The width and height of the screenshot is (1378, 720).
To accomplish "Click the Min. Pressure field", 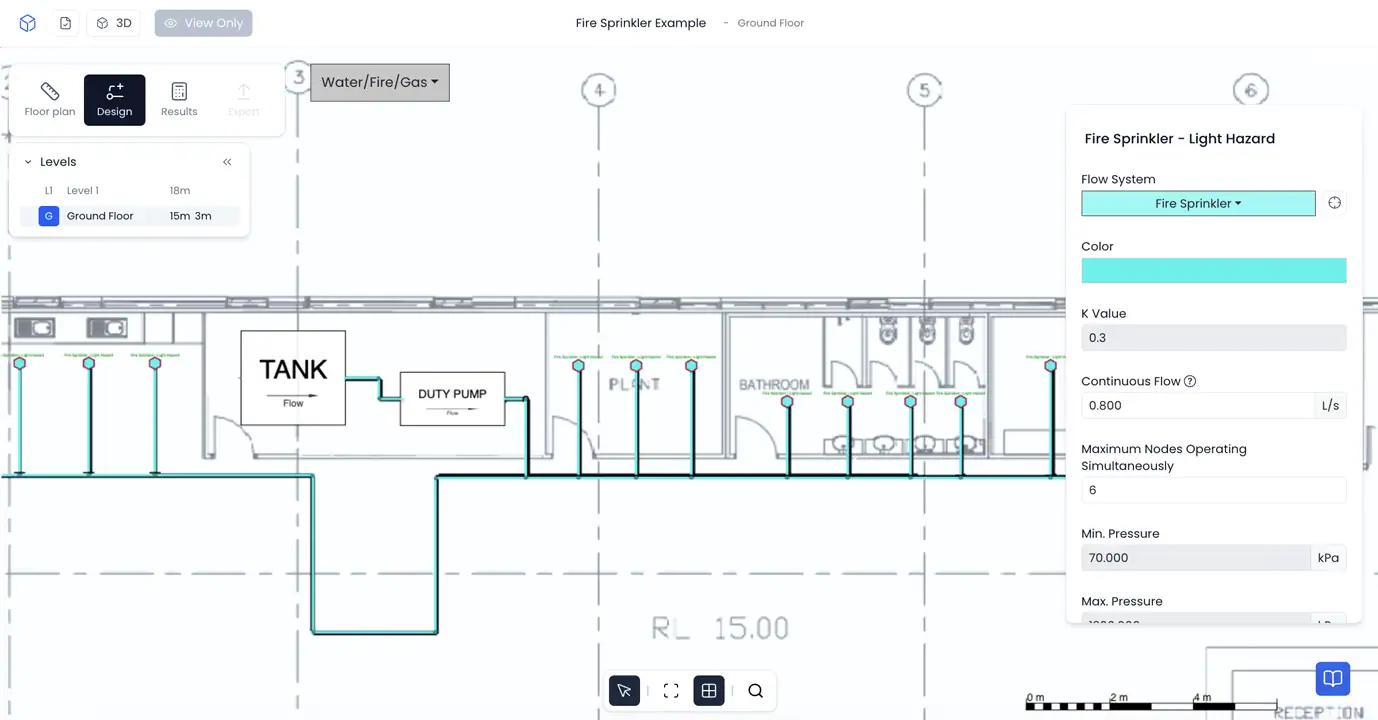I will (x=1195, y=558).
